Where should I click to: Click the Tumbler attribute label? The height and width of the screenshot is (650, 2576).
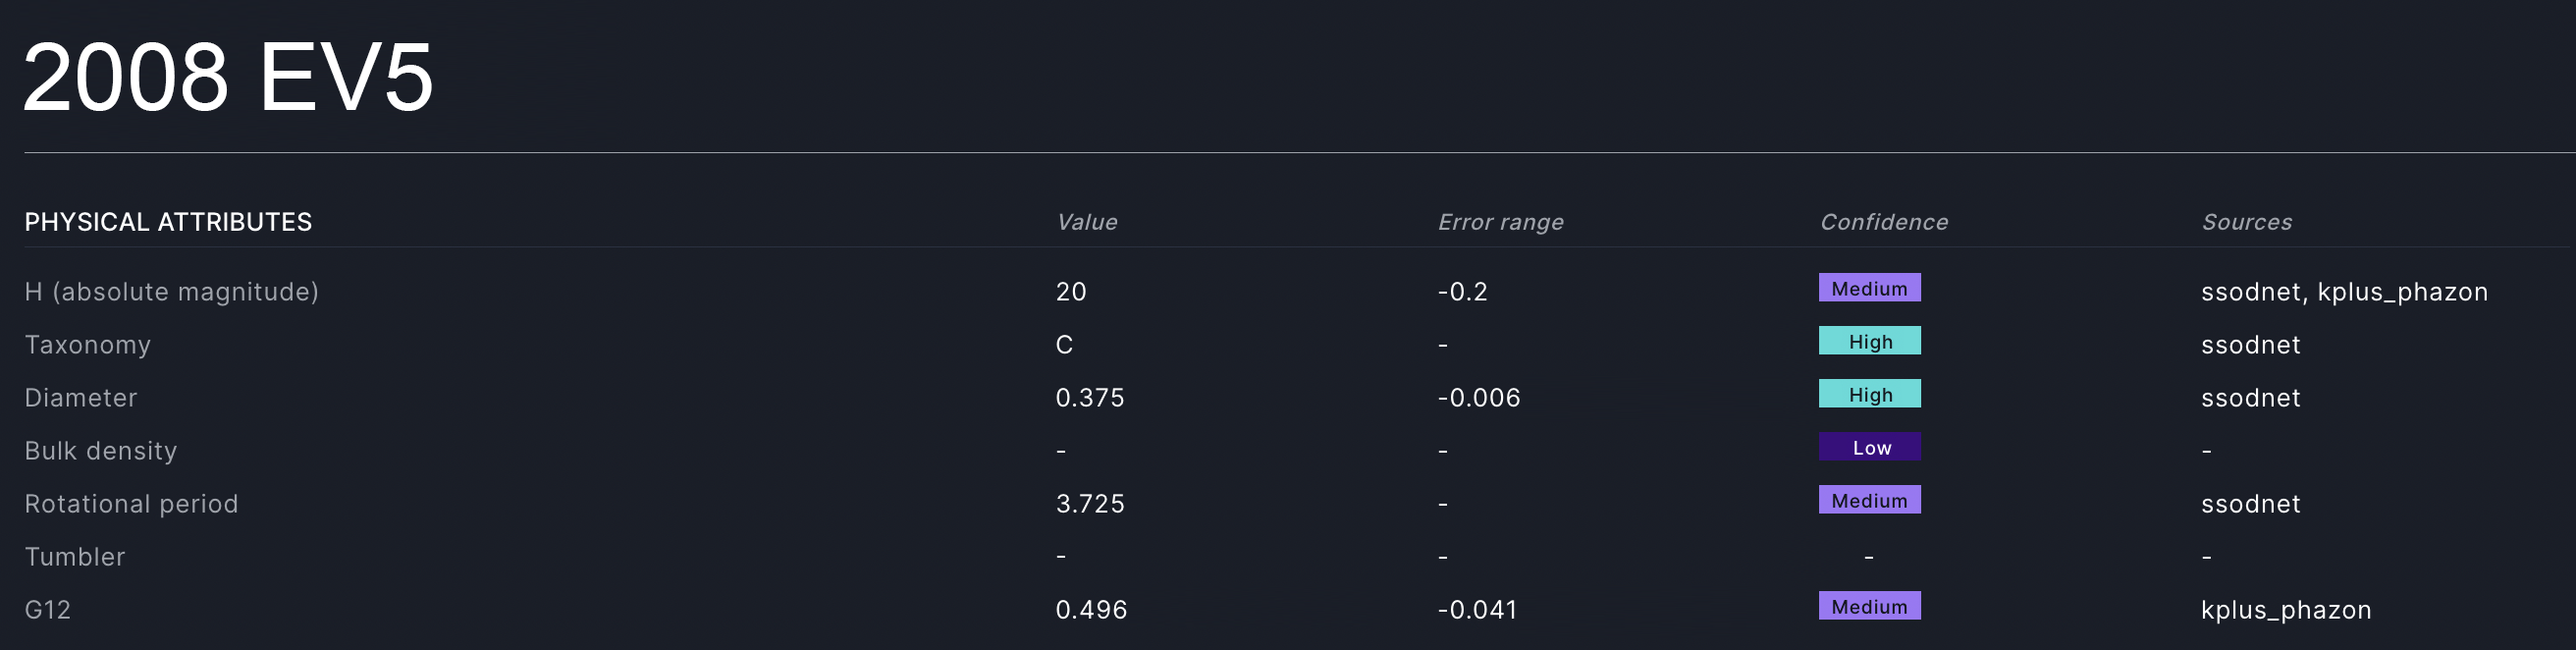(x=75, y=557)
